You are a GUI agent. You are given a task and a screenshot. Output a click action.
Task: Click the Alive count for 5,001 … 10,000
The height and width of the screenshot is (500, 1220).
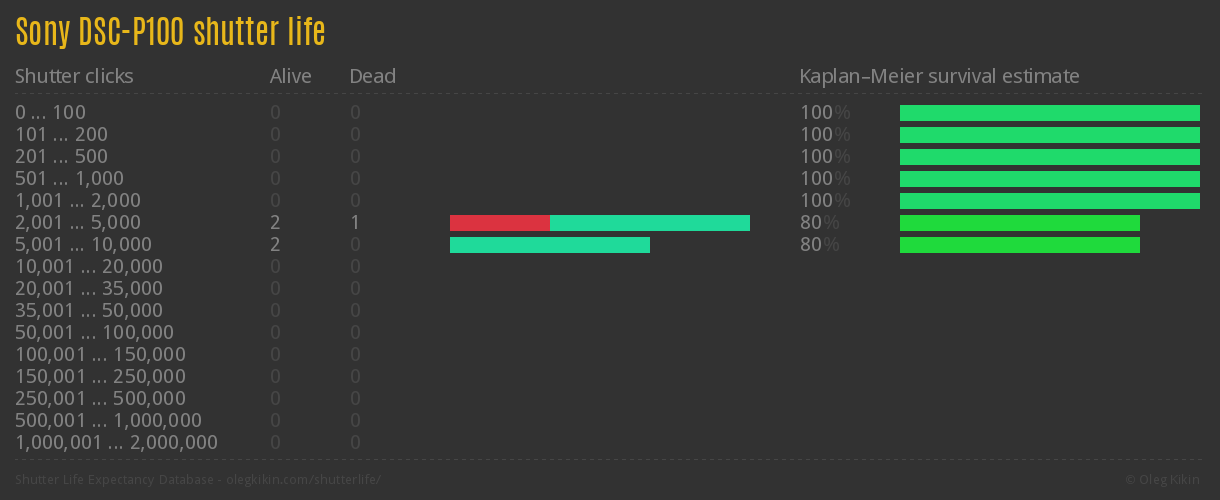[275, 245]
